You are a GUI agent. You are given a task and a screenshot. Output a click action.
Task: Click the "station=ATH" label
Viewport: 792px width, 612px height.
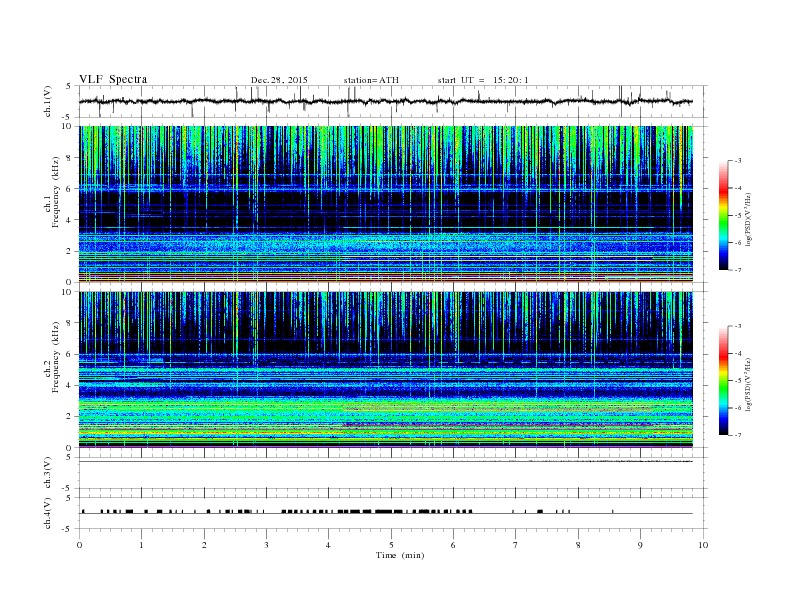point(371,80)
